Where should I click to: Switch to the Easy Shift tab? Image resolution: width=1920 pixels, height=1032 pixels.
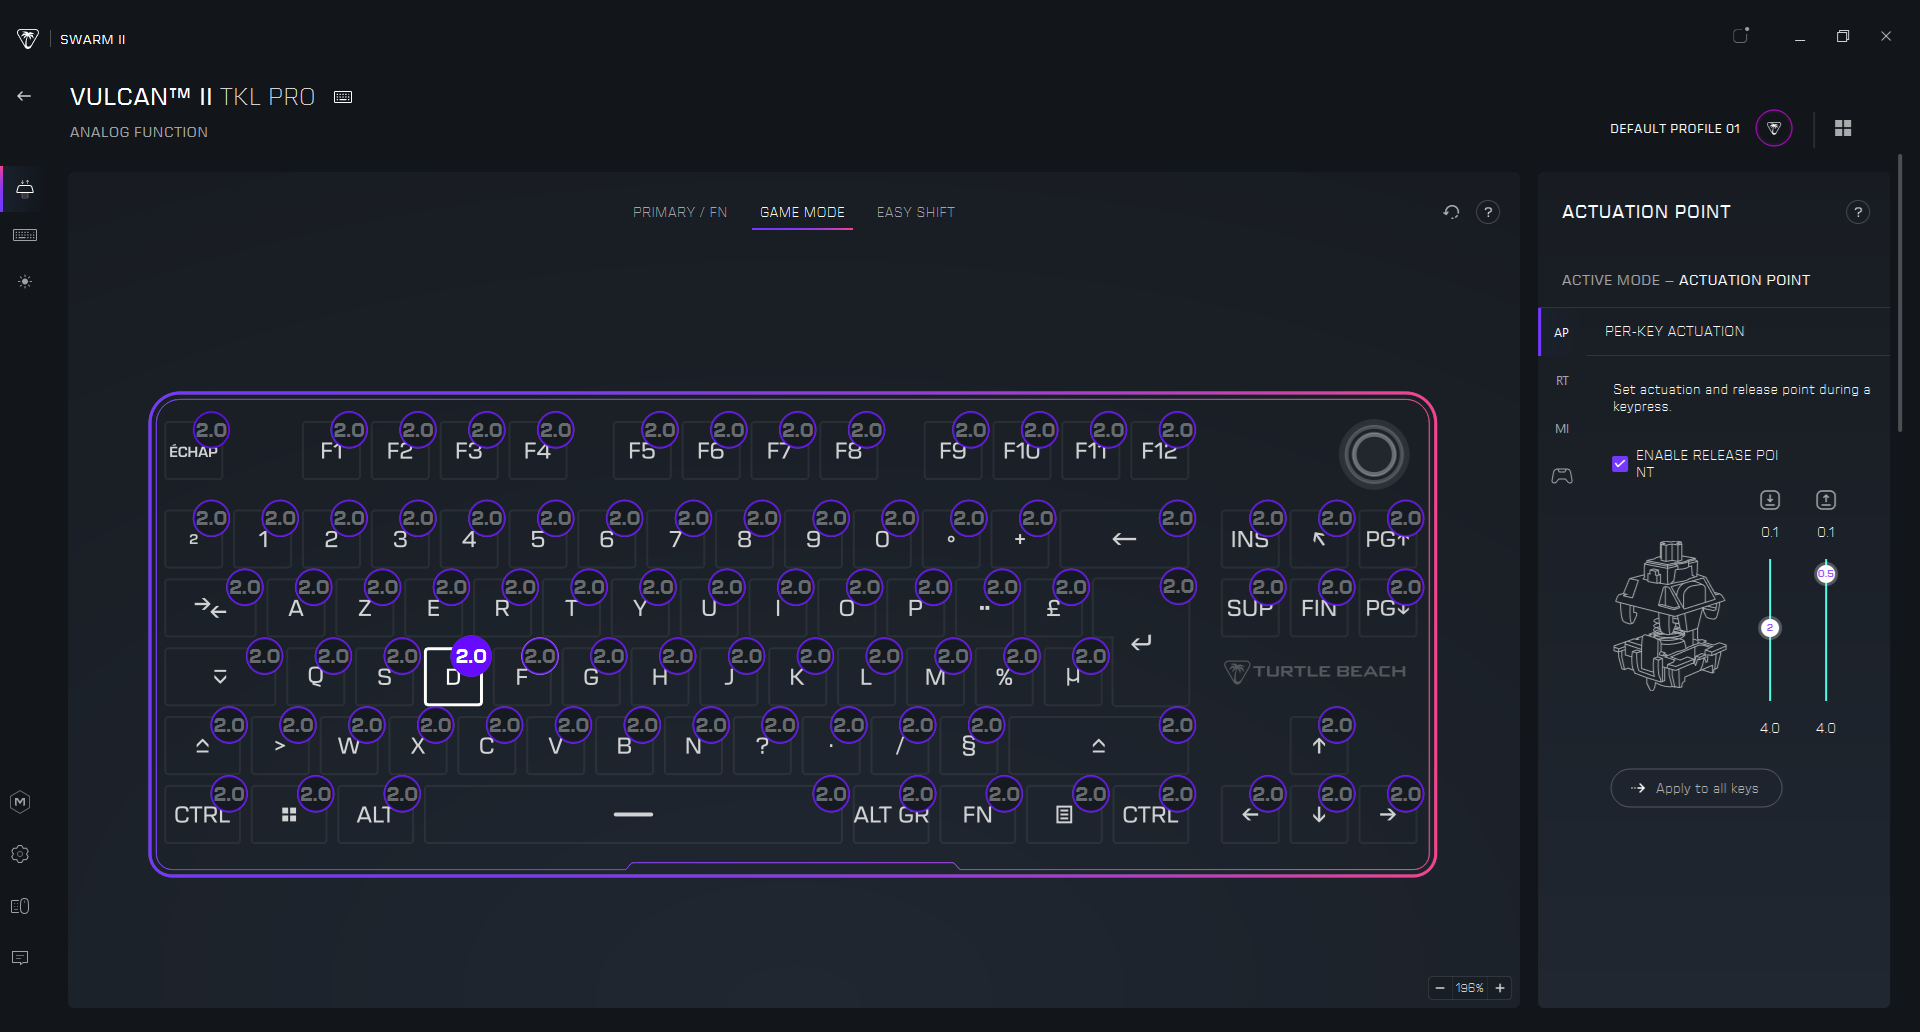(x=915, y=212)
